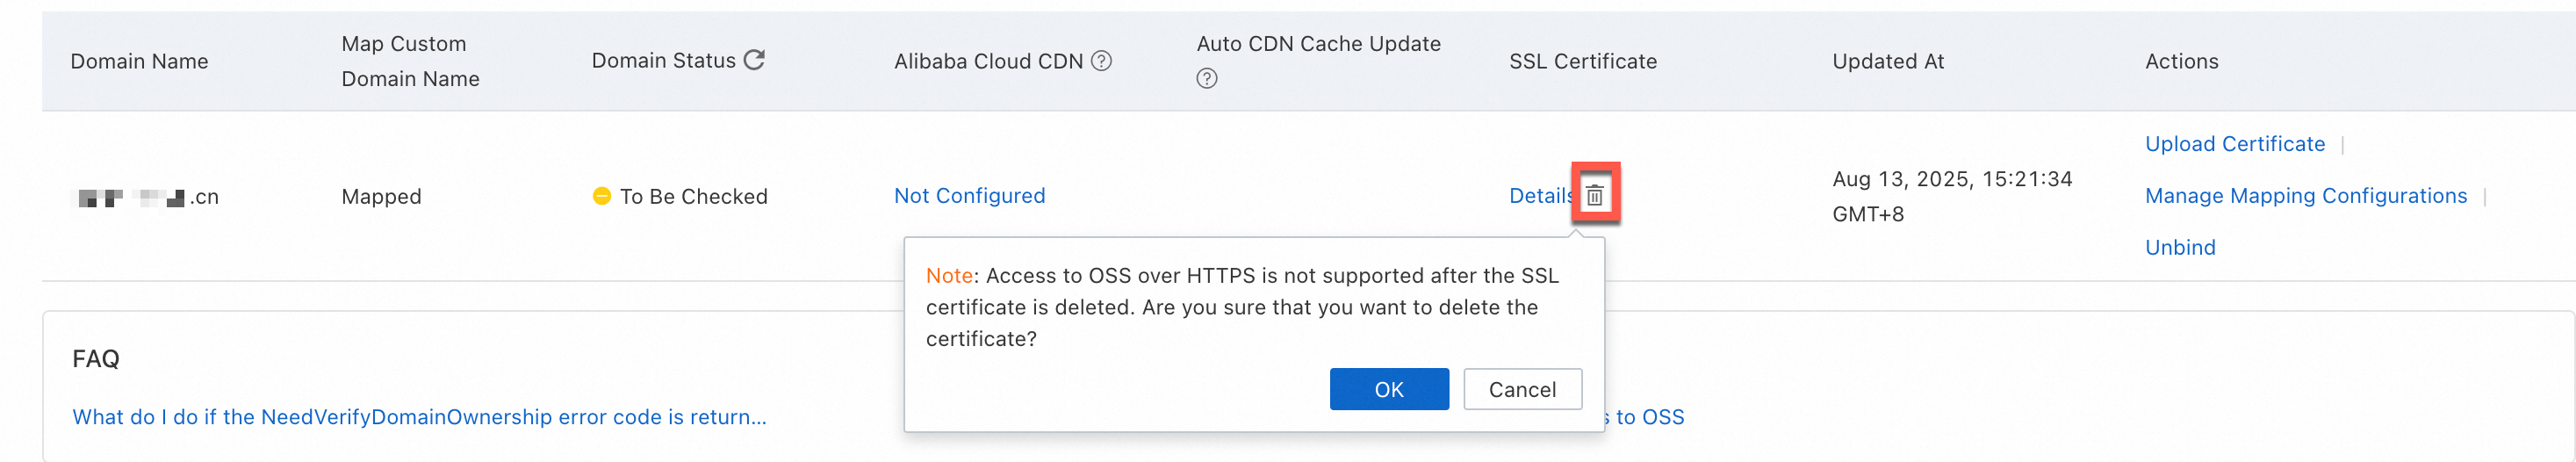This screenshot has width=2576, height=462.
Task: Open the Auto CDN Cache Update help tooltip
Action: pyautogui.click(x=1207, y=79)
